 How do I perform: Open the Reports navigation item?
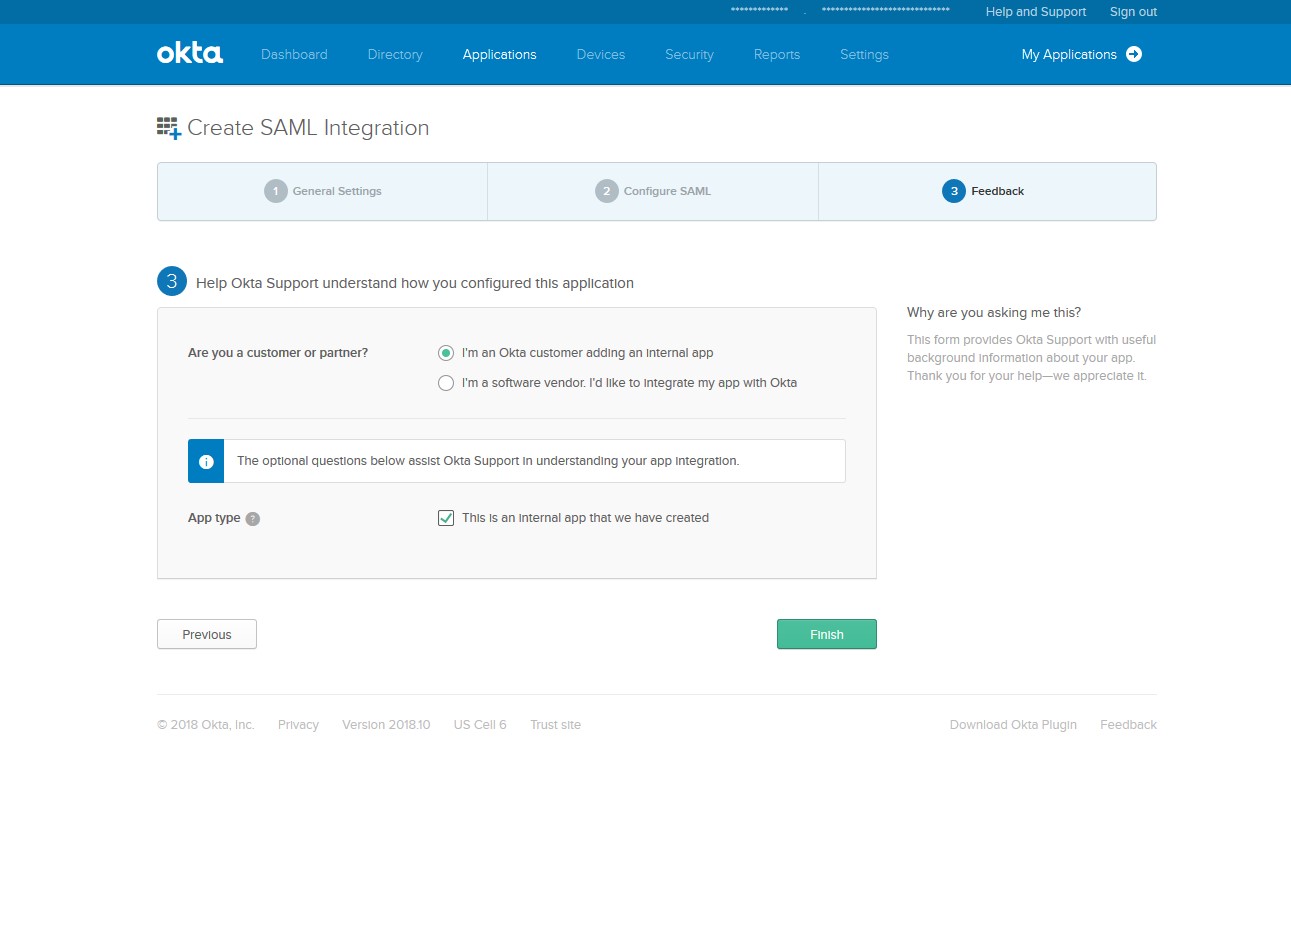(x=776, y=55)
